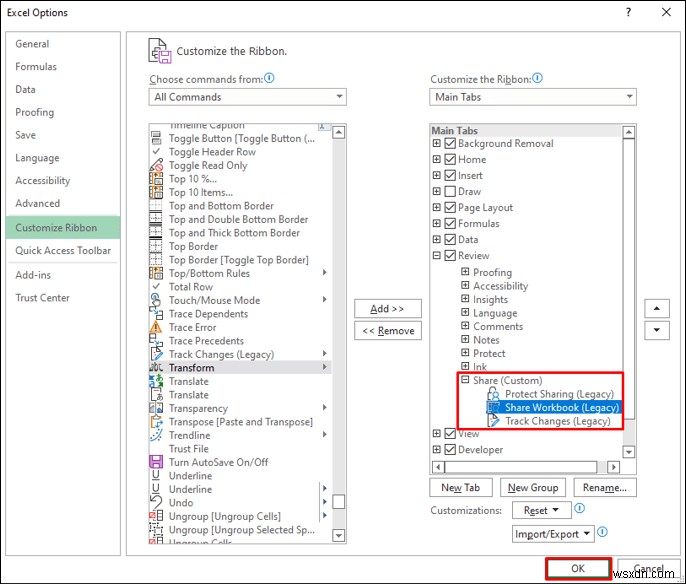
Task: Click the Turn AutoSave On/Off icon
Action: tap(156, 462)
